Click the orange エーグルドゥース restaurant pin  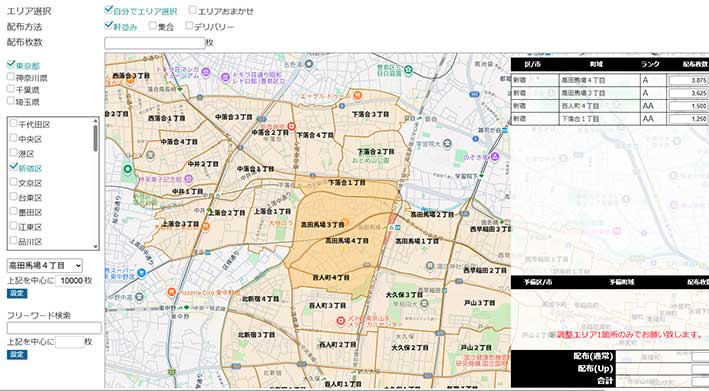(357, 95)
